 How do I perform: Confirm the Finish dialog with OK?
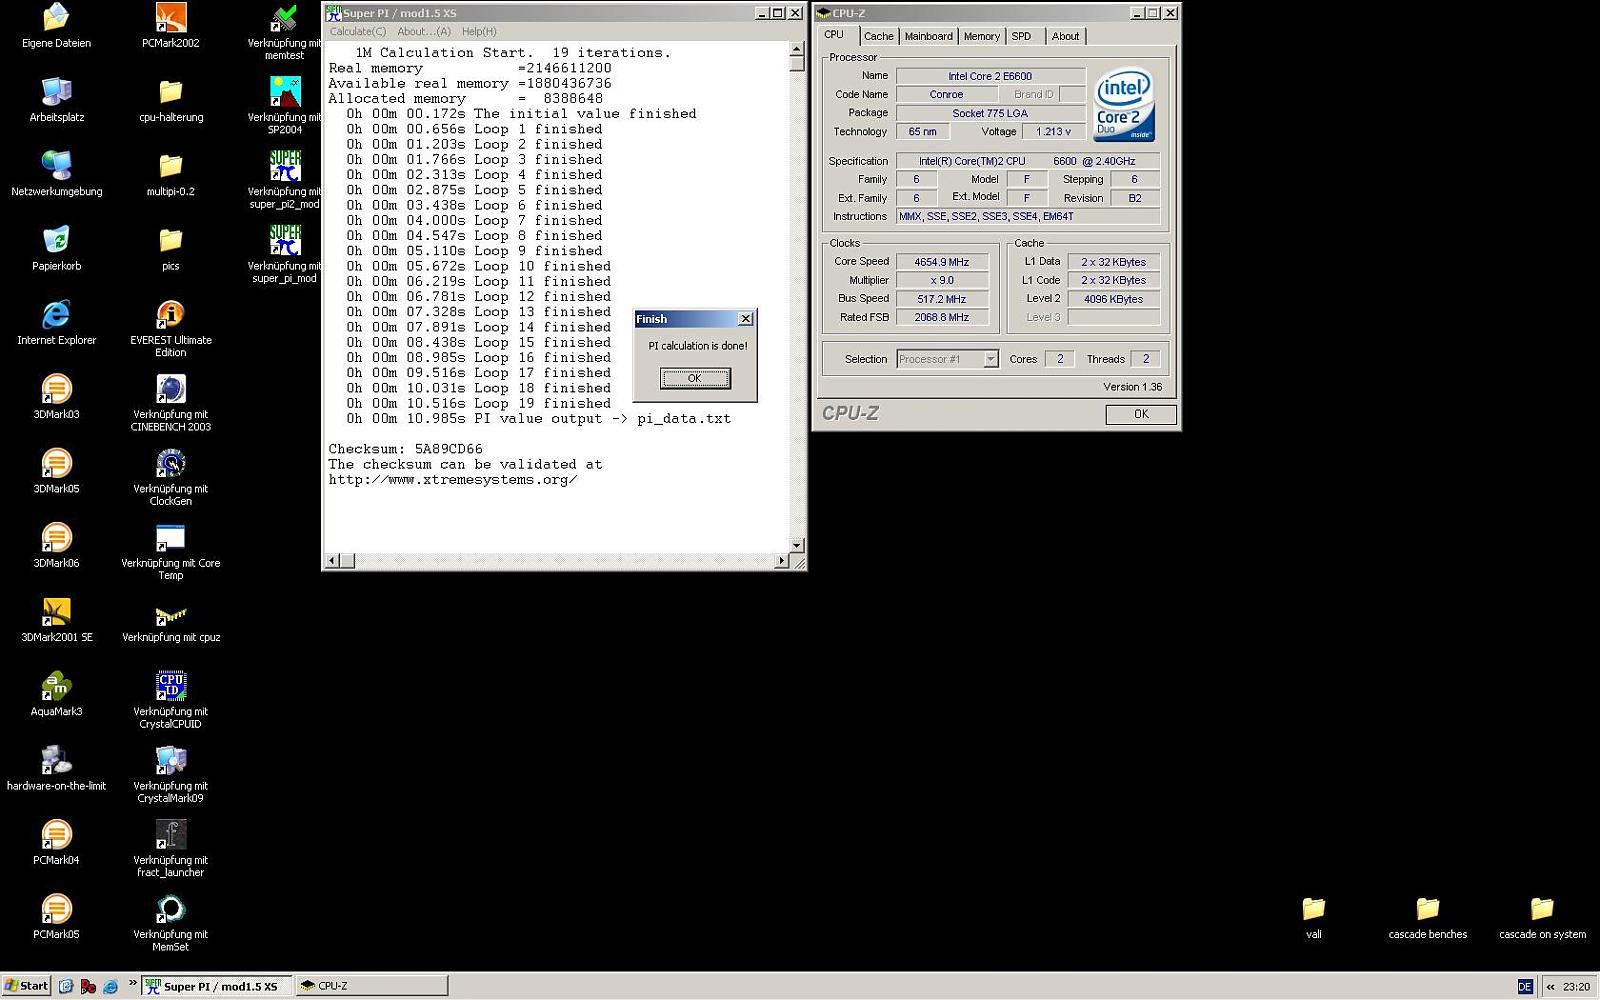coord(695,378)
